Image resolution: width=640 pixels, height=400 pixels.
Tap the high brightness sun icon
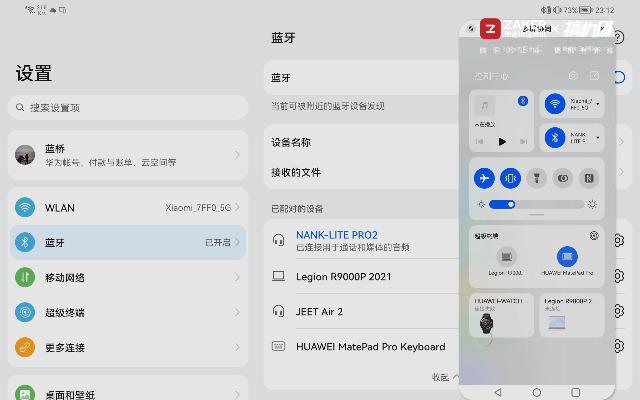pos(592,204)
